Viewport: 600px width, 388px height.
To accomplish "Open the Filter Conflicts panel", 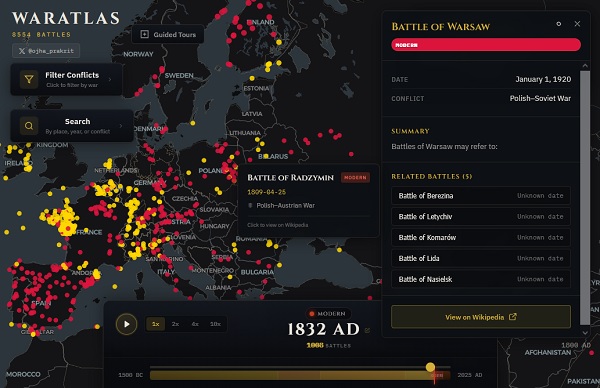I will click(67, 80).
